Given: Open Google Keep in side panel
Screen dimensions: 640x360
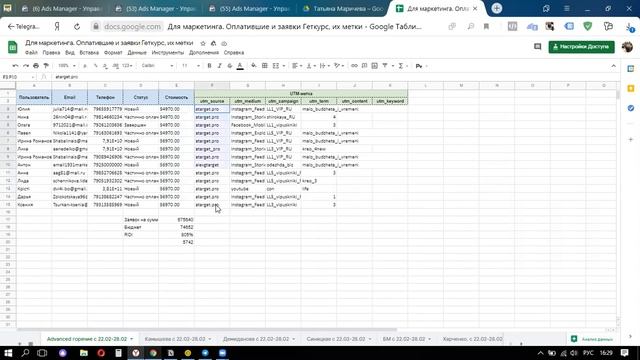Looking at the screenshot, I should pos(631,89).
